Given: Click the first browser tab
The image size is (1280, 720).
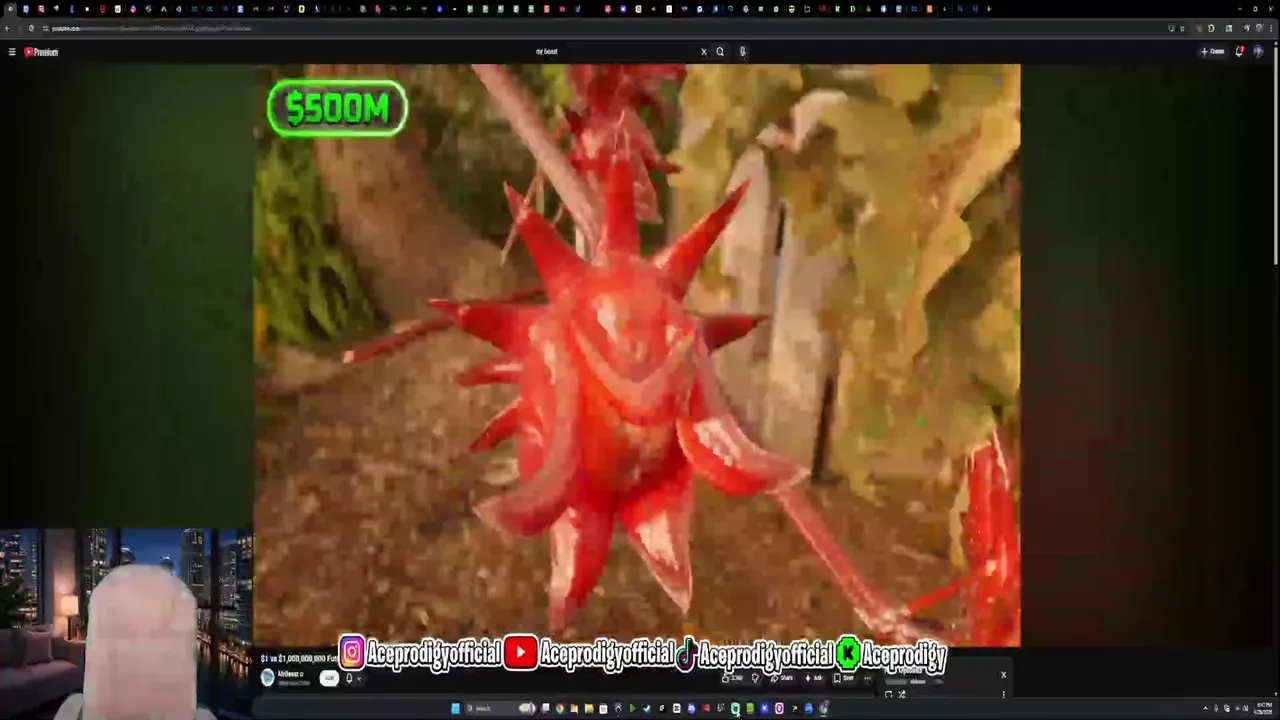Looking at the screenshot, I should point(10,9).
